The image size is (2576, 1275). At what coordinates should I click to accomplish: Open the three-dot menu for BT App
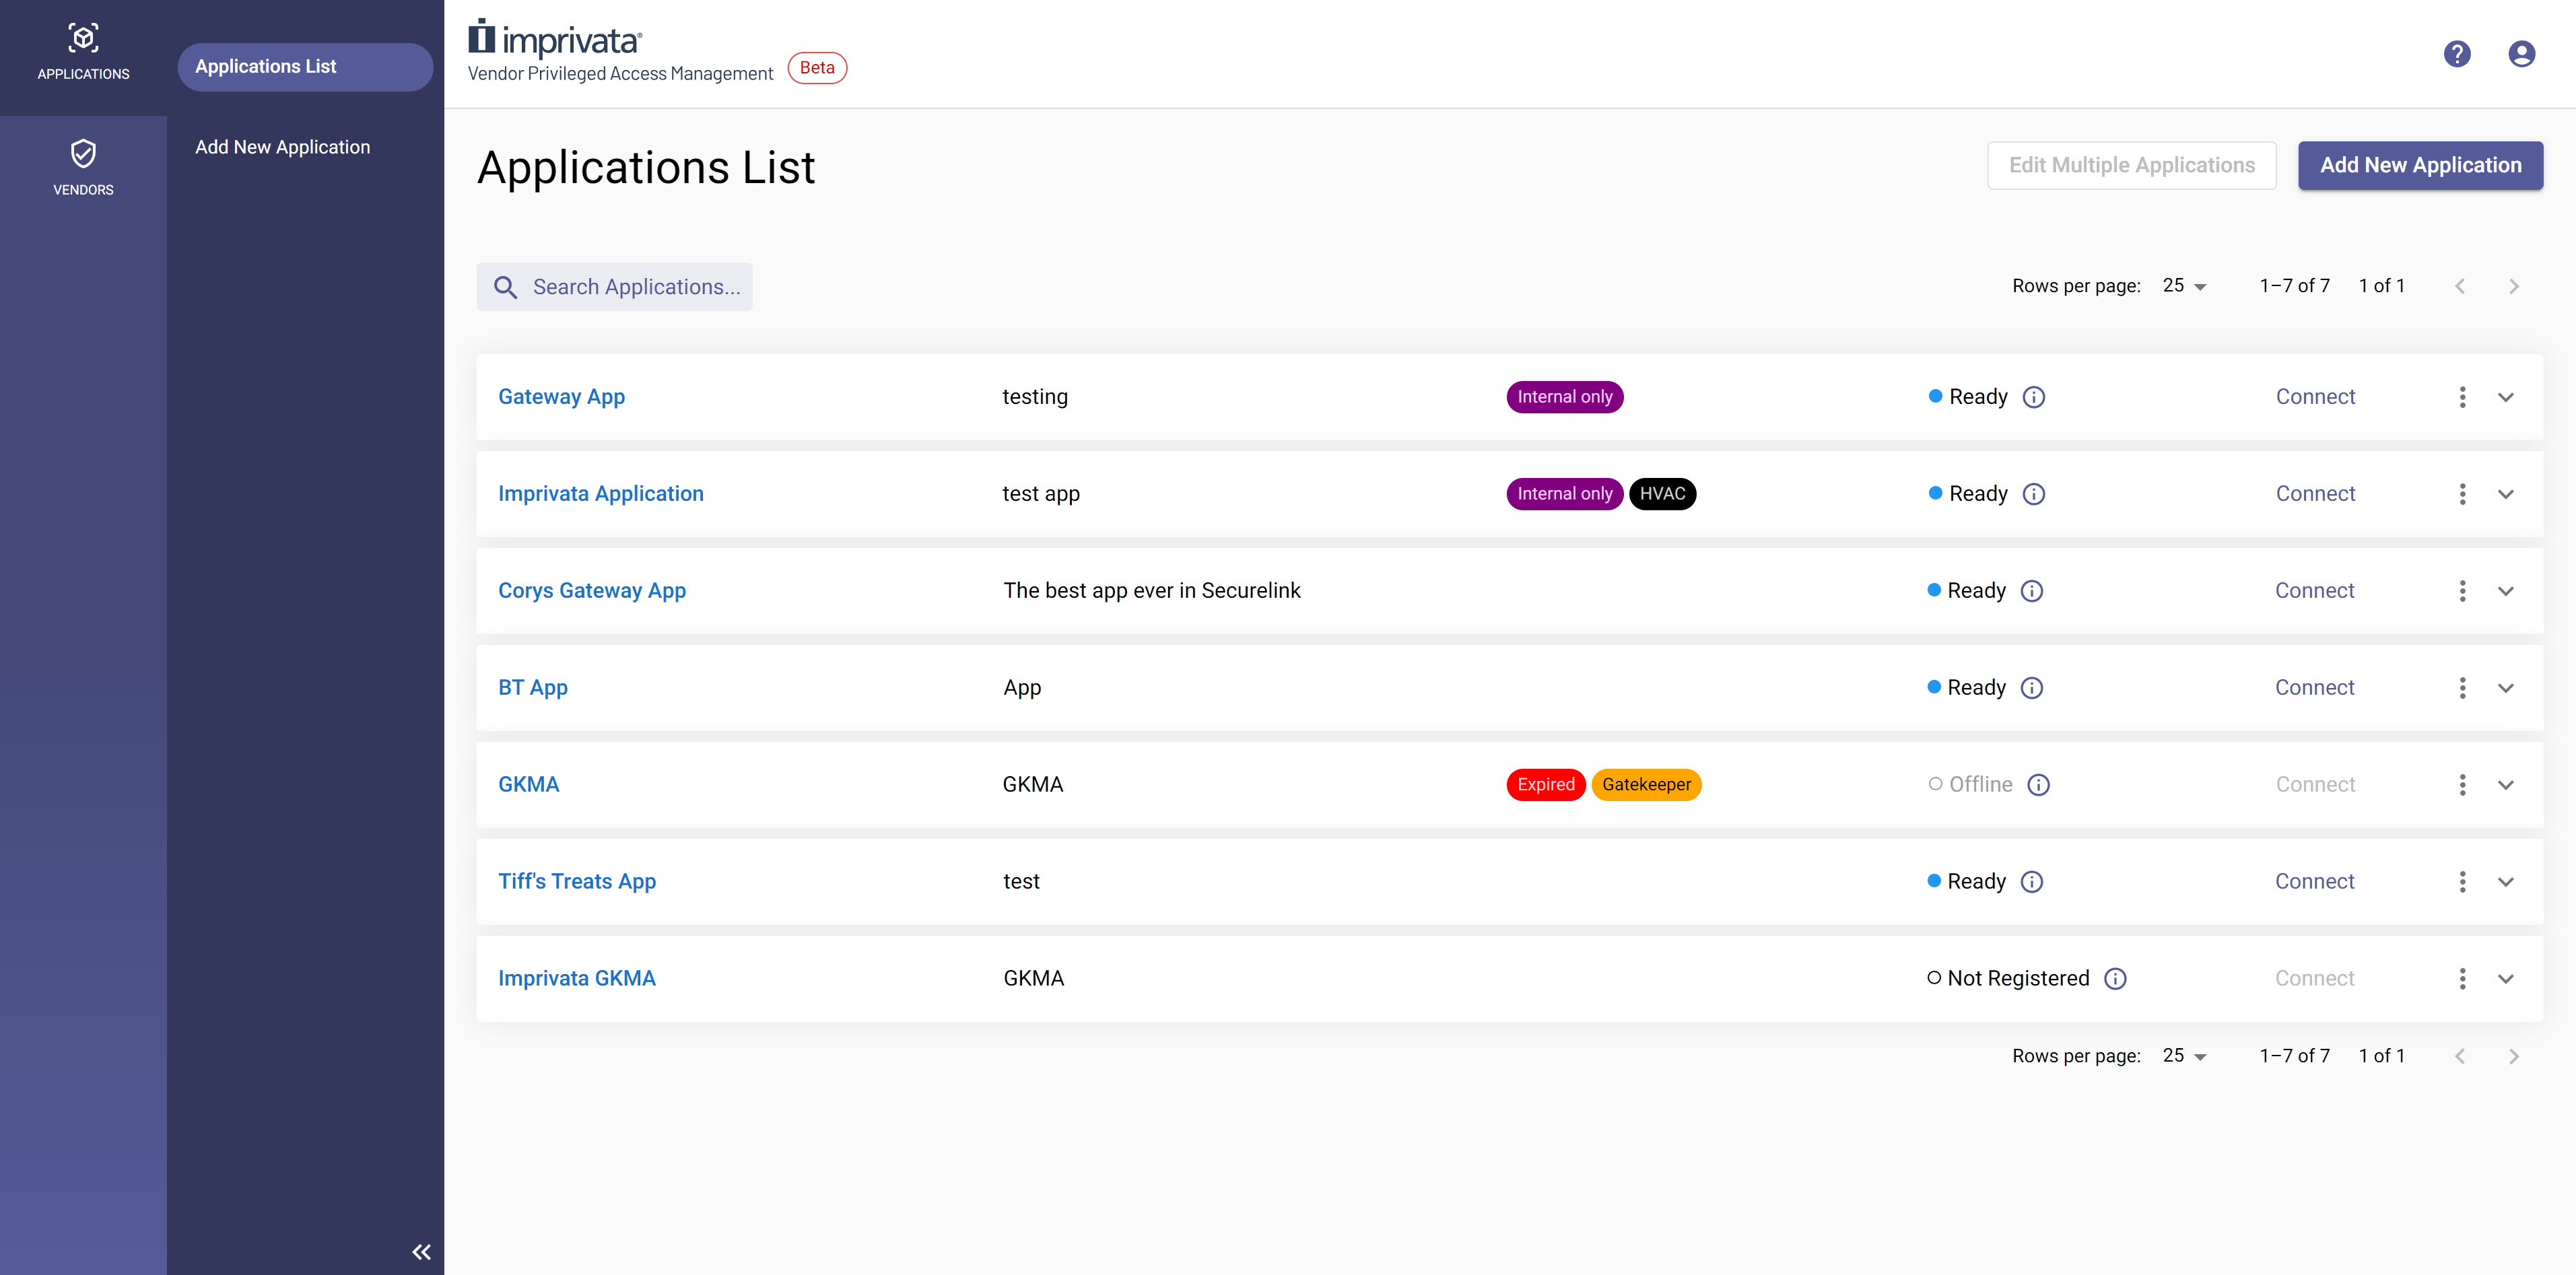coord(2462,688)
